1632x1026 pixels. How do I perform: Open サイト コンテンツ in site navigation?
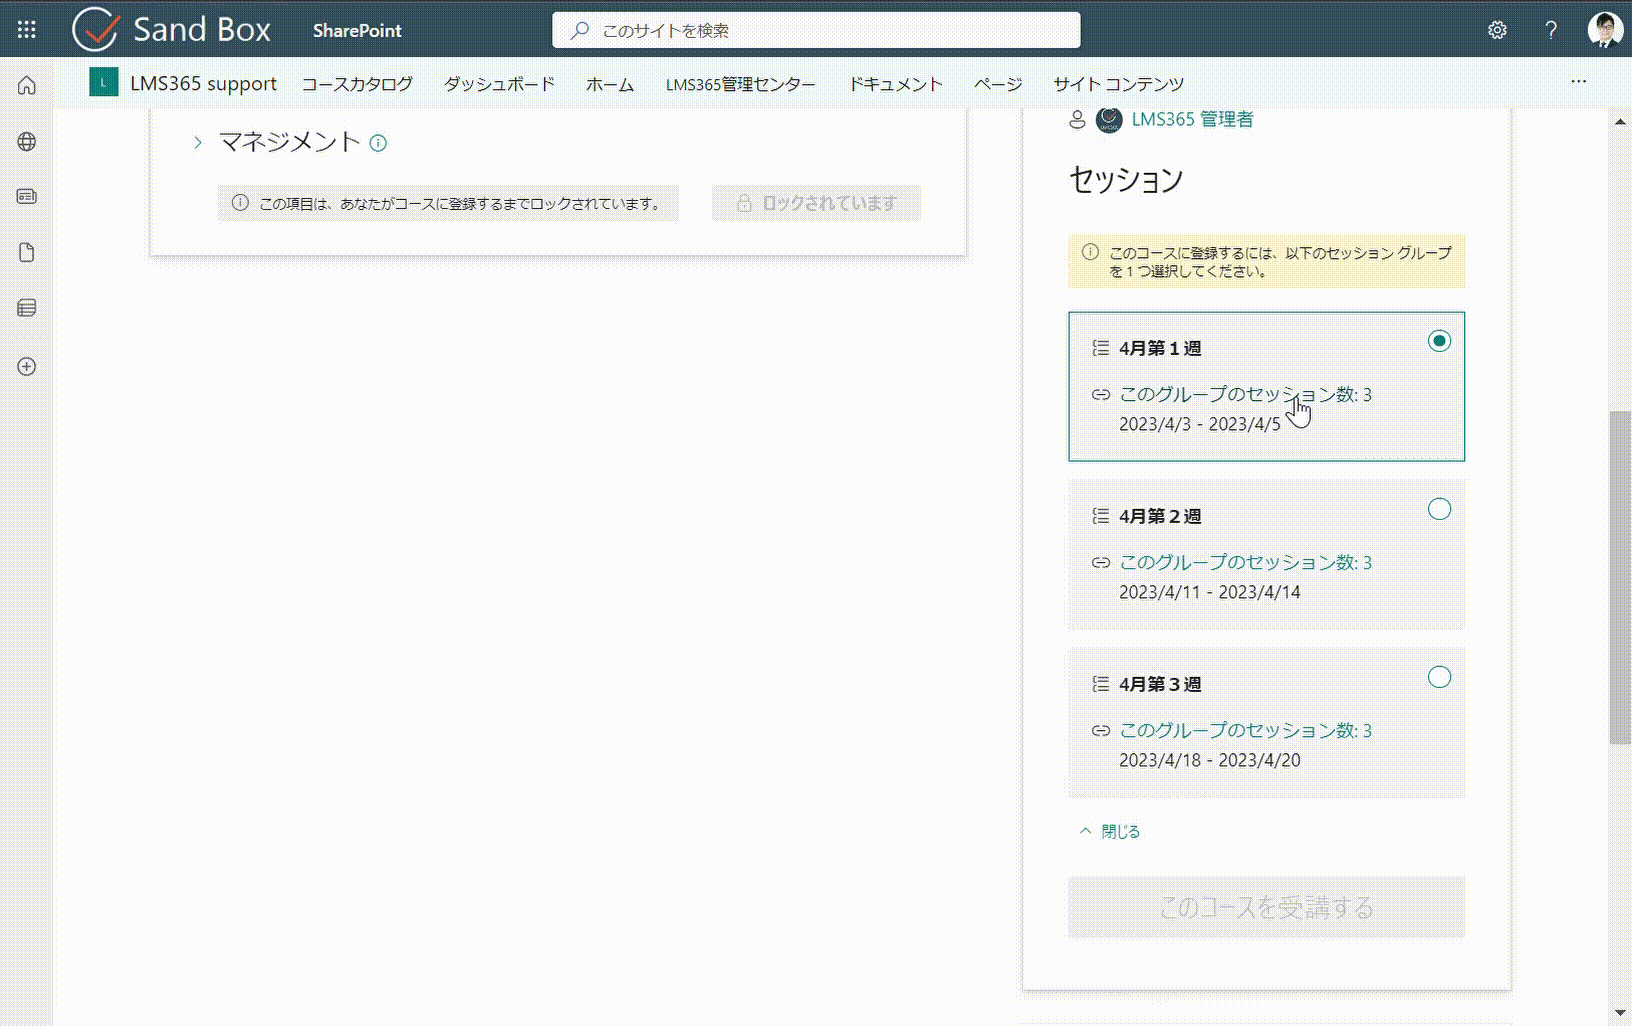(x=1118, y=84)
